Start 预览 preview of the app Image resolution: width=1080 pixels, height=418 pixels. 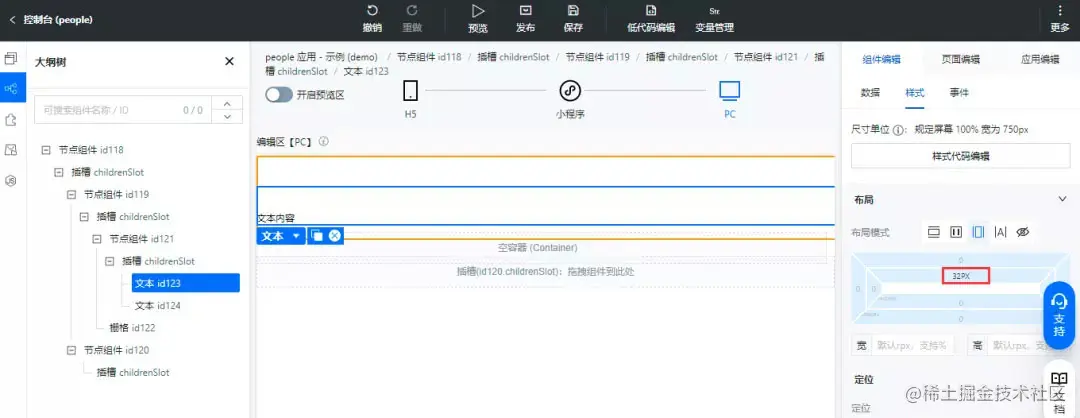tap(477, 11)
